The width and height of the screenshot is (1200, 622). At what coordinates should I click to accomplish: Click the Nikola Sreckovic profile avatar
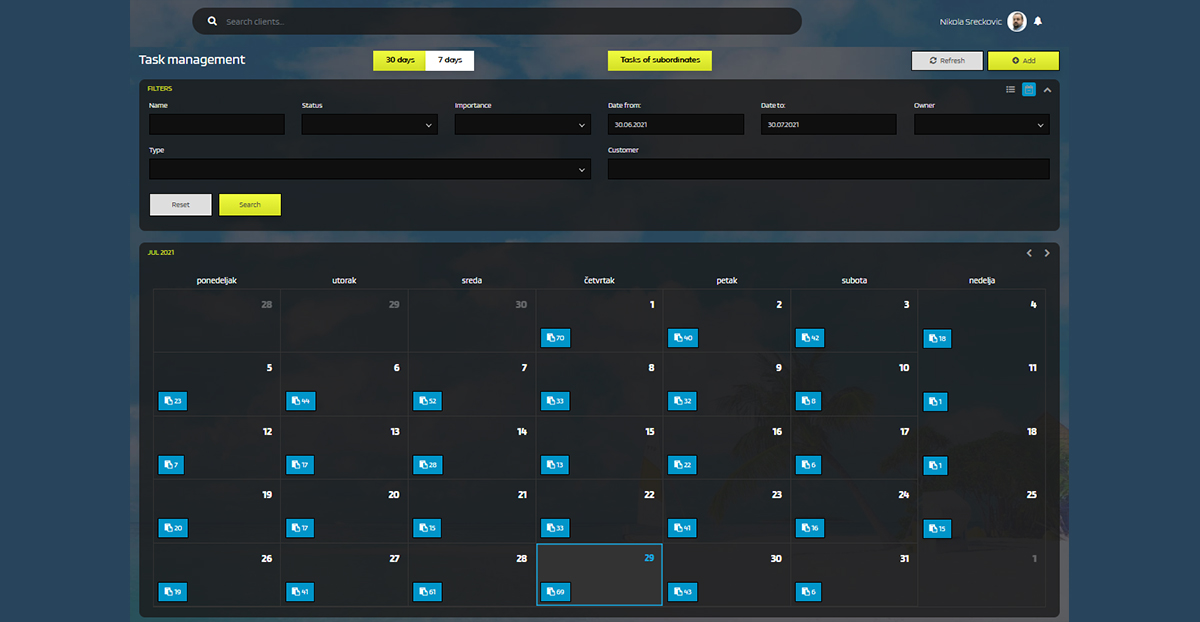pyautogui.click(x=1015, y=21)
